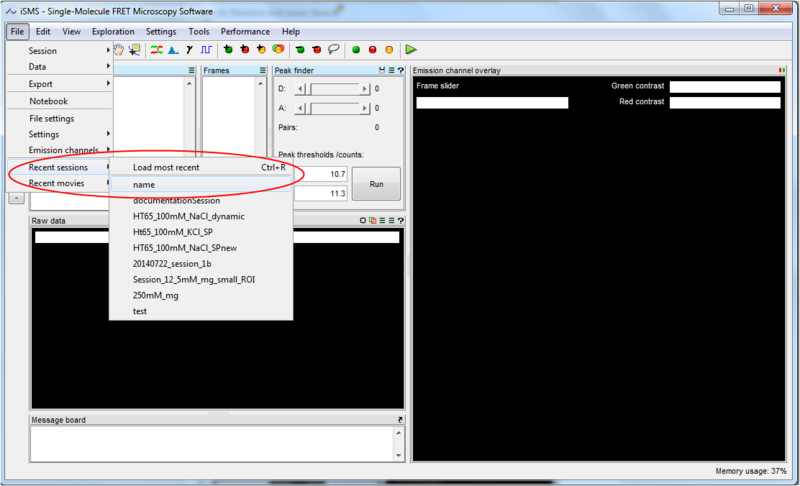This screenshot has height=486, width=800.
Task: Open the Frames panel menu icon
Action: tap(261, 71)
